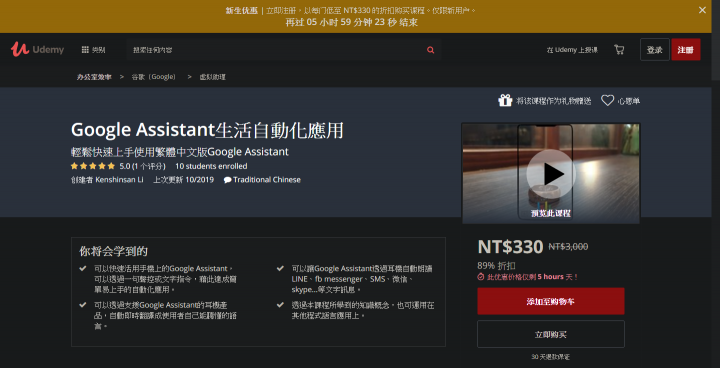
Task: Click checkmark beside LINE、fb messenger item
Action: [x=280, y=268]
